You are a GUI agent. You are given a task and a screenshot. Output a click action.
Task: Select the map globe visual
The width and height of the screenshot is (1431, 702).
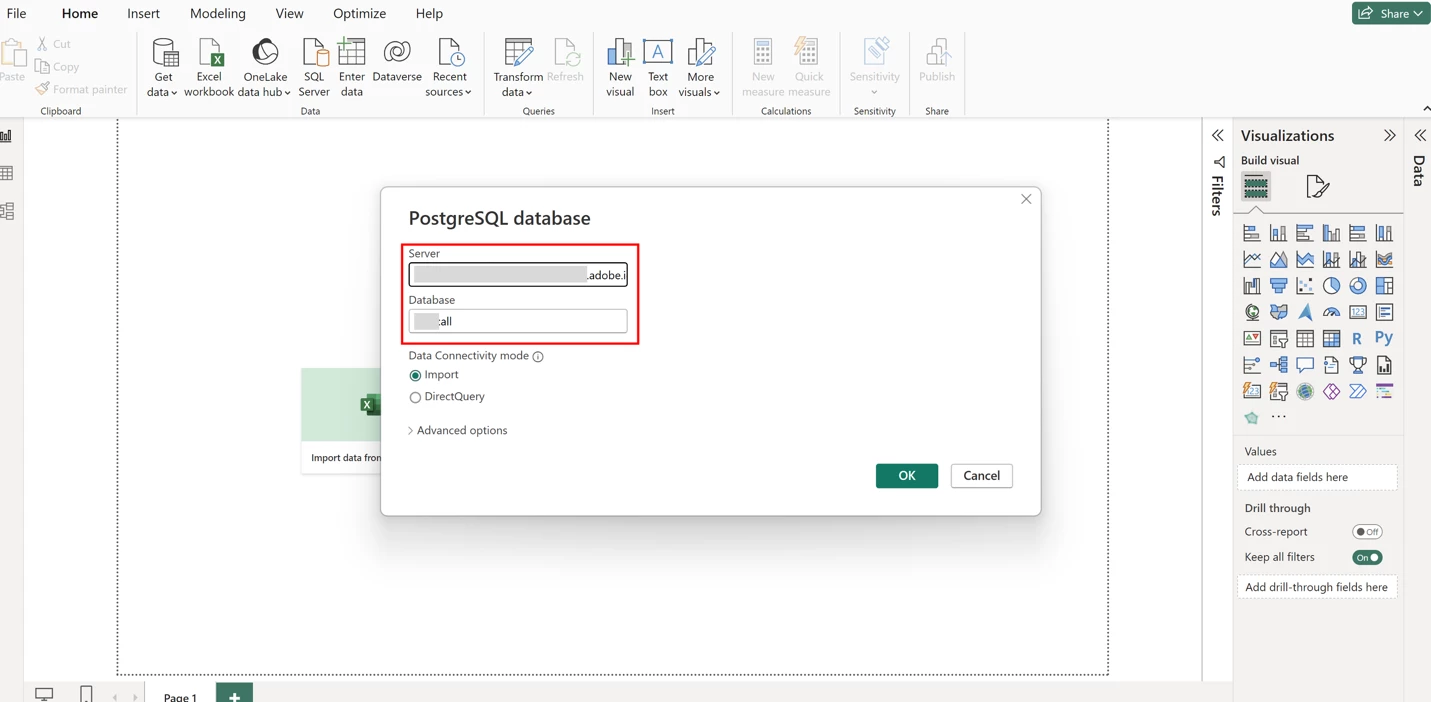click(x=1252, y=312)
